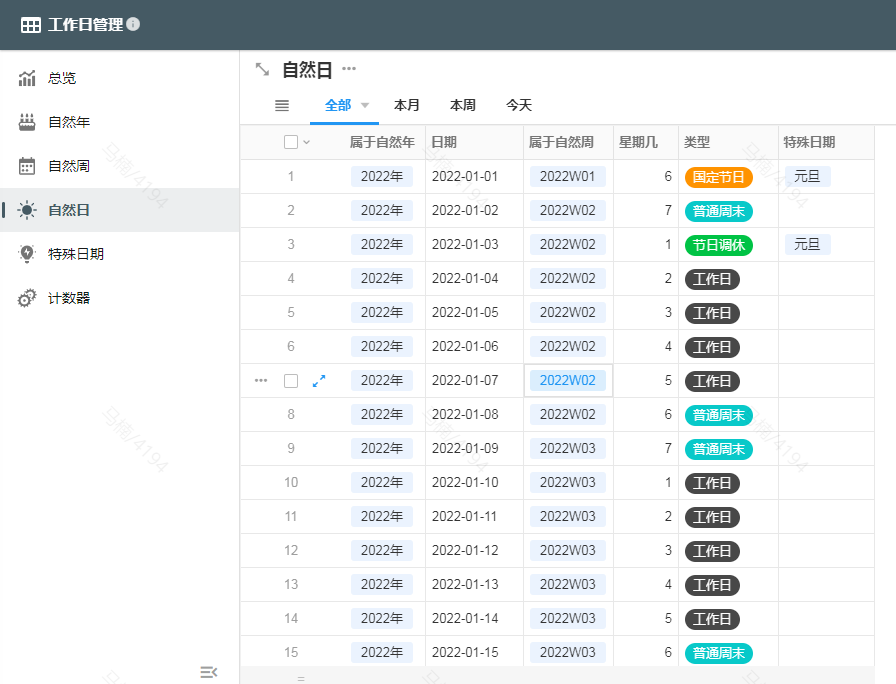Click the 特殊日期 lightbulb icon
This screenshot has height=684, width=896.
(27, 254)
